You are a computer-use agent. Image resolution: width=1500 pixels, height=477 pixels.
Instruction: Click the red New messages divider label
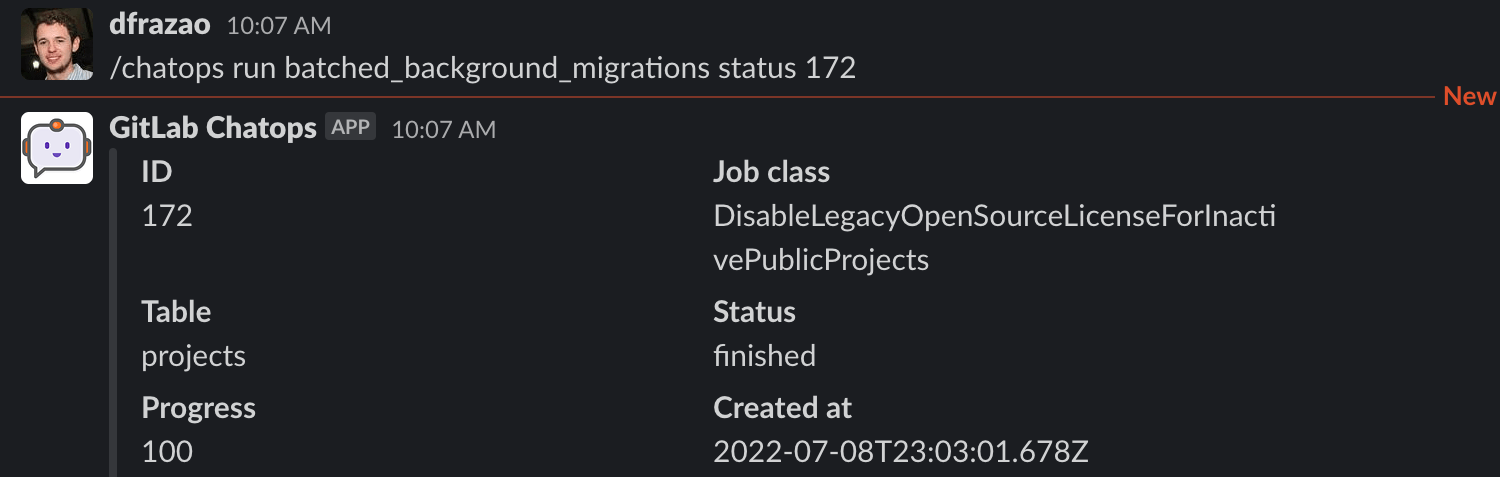pos(1470,96)
